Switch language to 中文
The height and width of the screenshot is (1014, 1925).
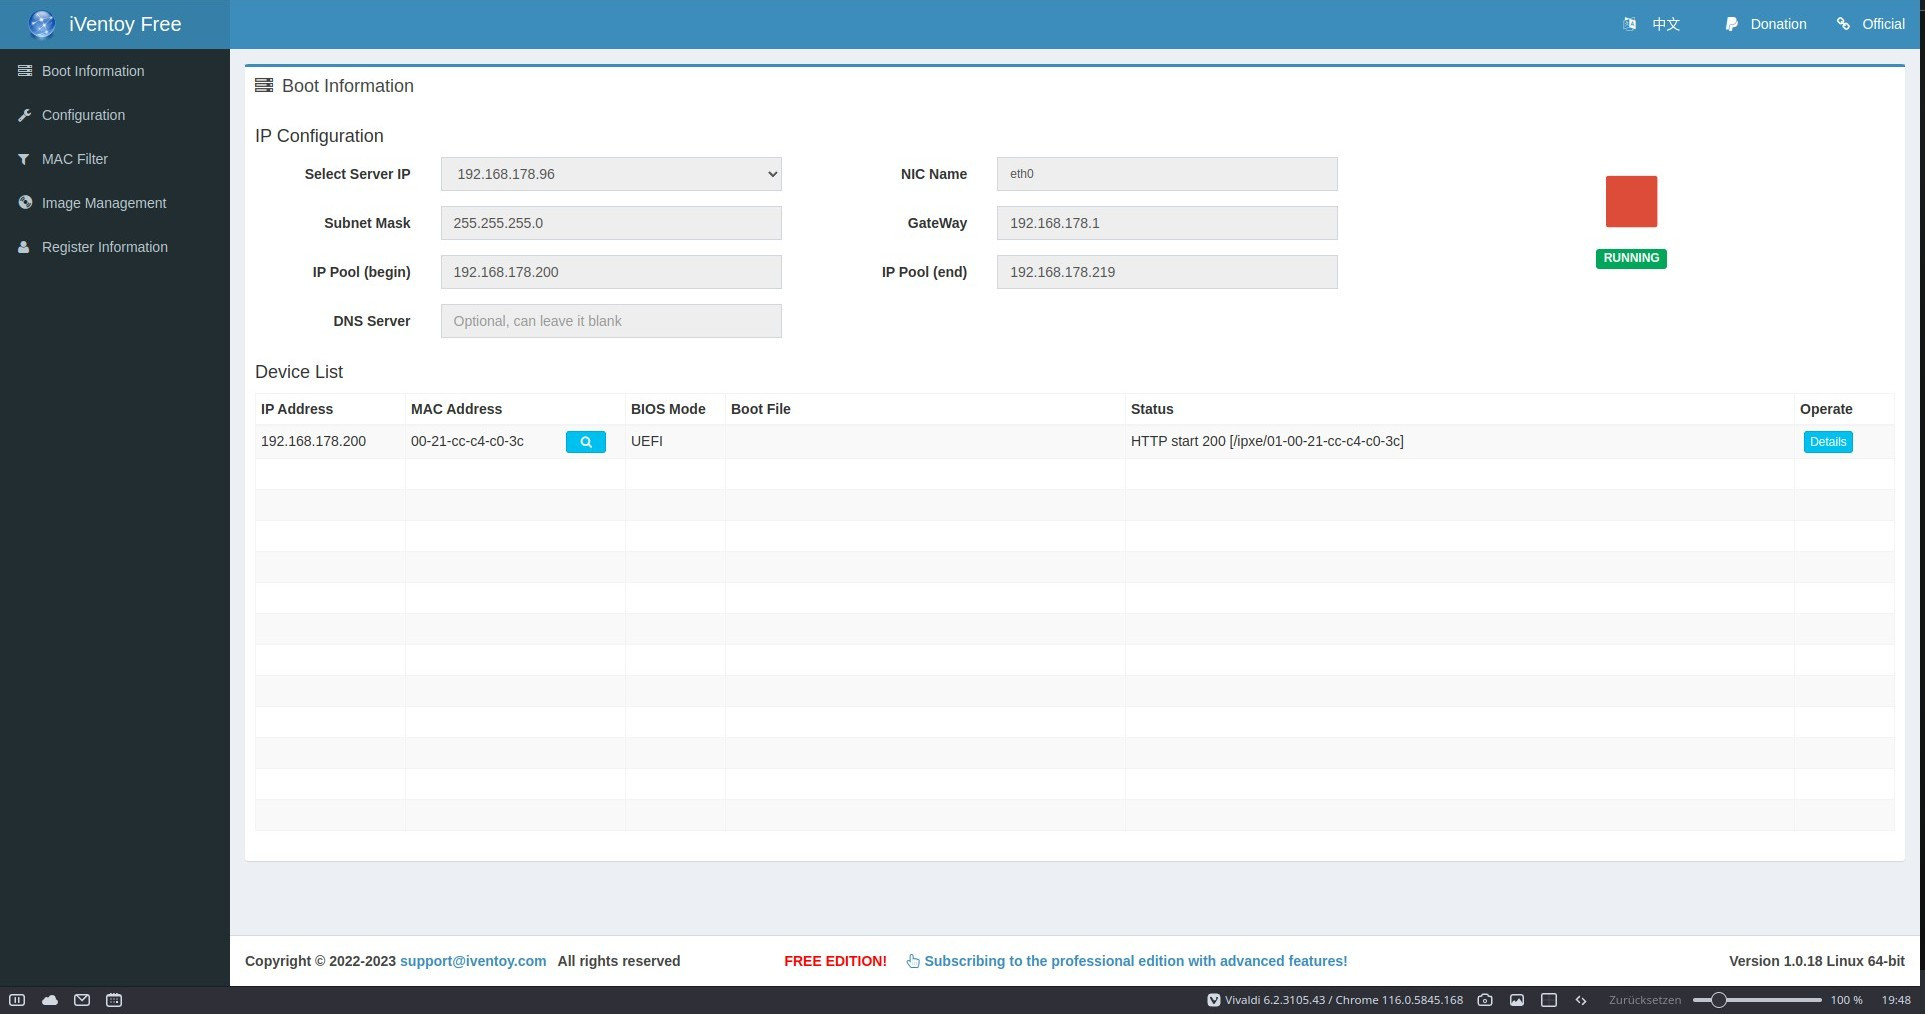(1666, 24)
